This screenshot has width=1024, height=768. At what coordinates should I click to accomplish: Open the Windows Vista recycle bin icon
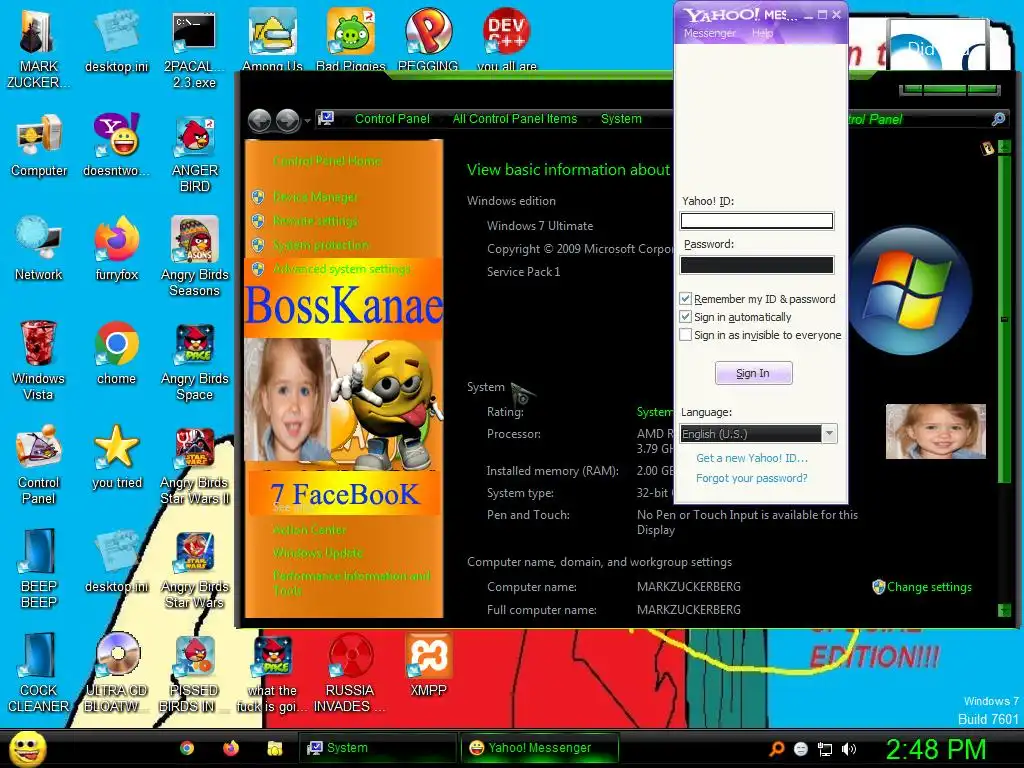[38, 360]
